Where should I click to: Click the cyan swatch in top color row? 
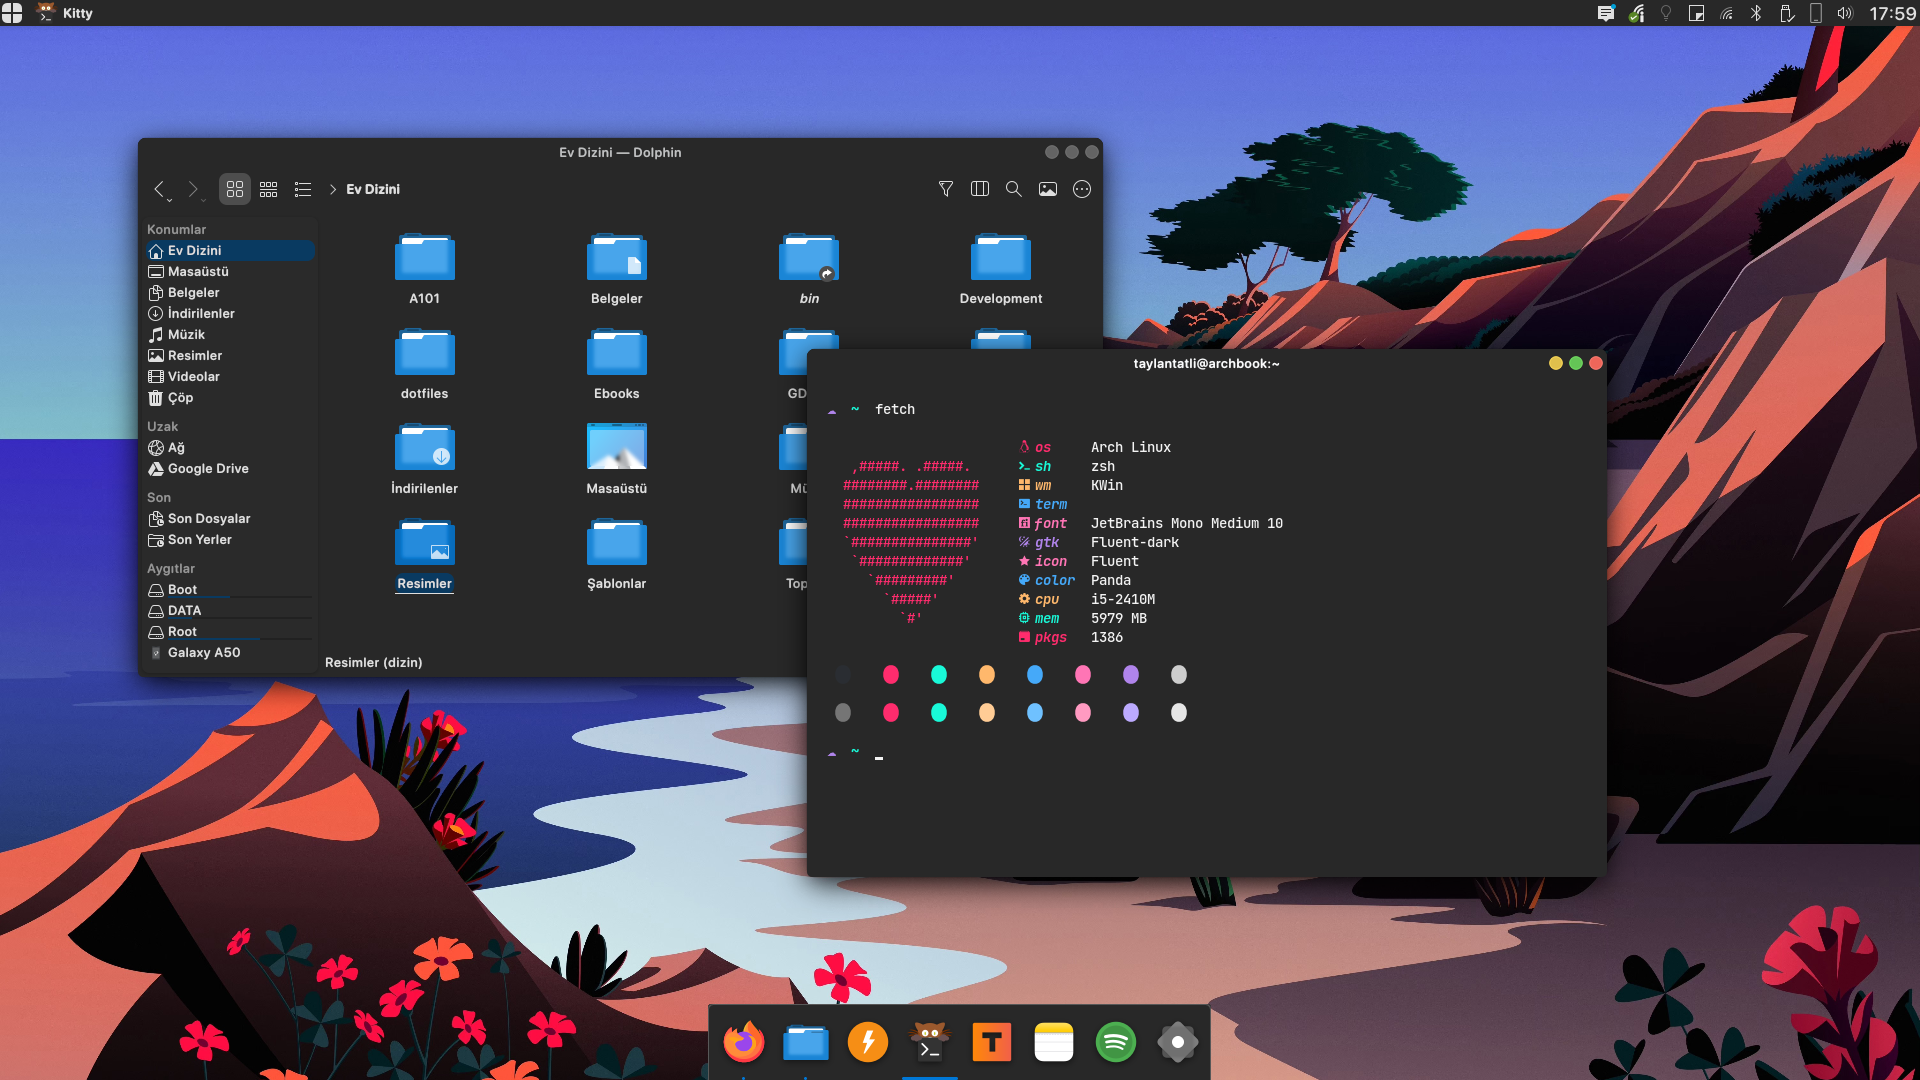point(939,675)
